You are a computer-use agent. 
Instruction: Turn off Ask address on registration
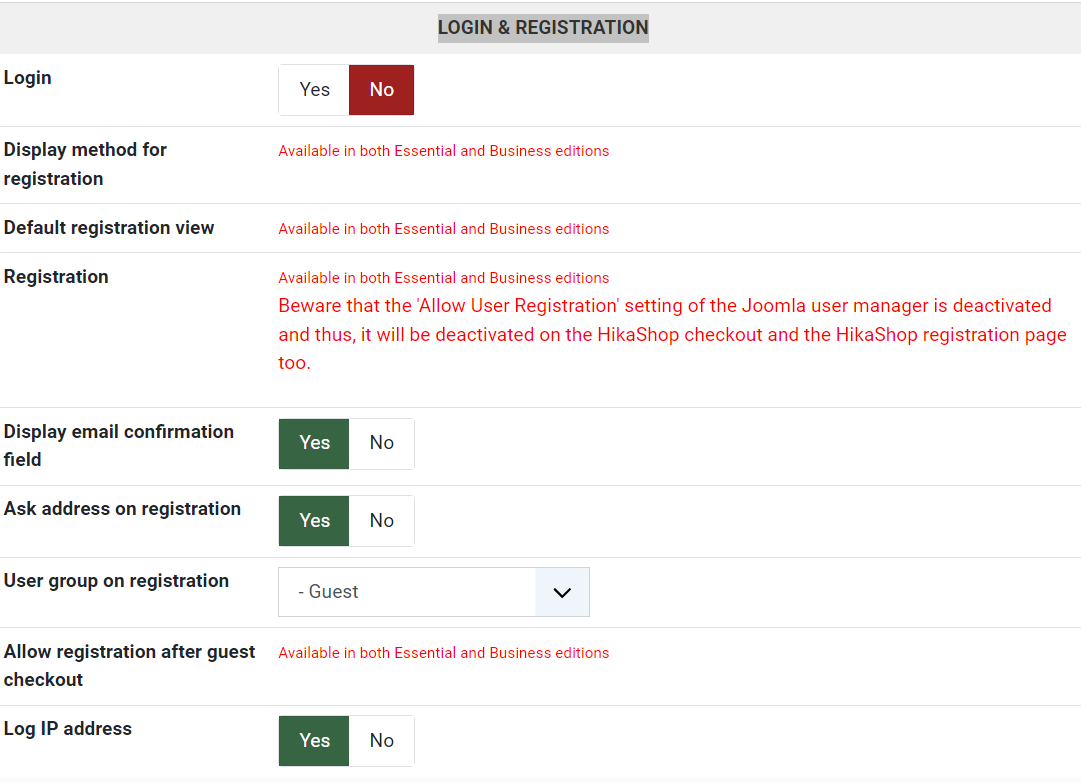pyautogui.click(x=381, y=521)
